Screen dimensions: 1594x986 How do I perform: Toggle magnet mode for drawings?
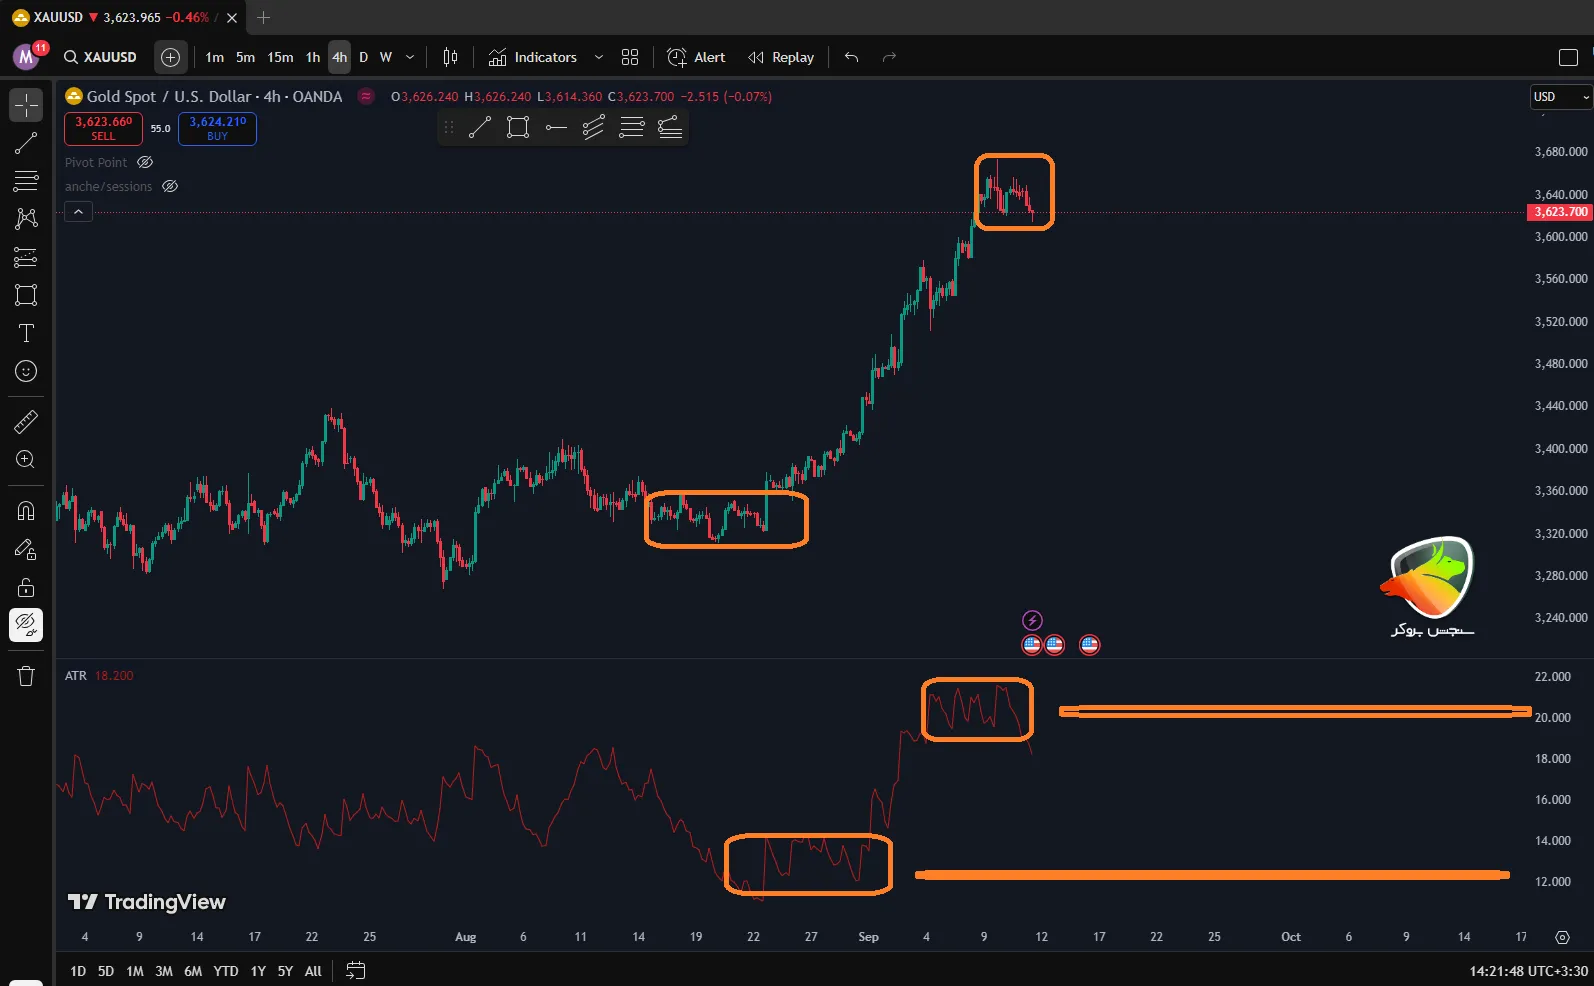click(x=26, y=511)
